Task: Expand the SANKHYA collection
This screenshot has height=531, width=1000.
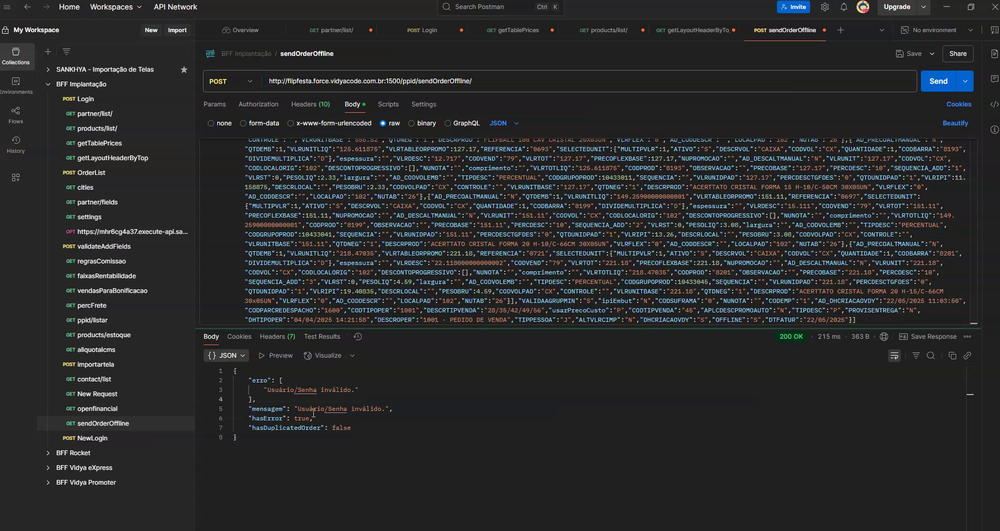Action: click(48, 69)
